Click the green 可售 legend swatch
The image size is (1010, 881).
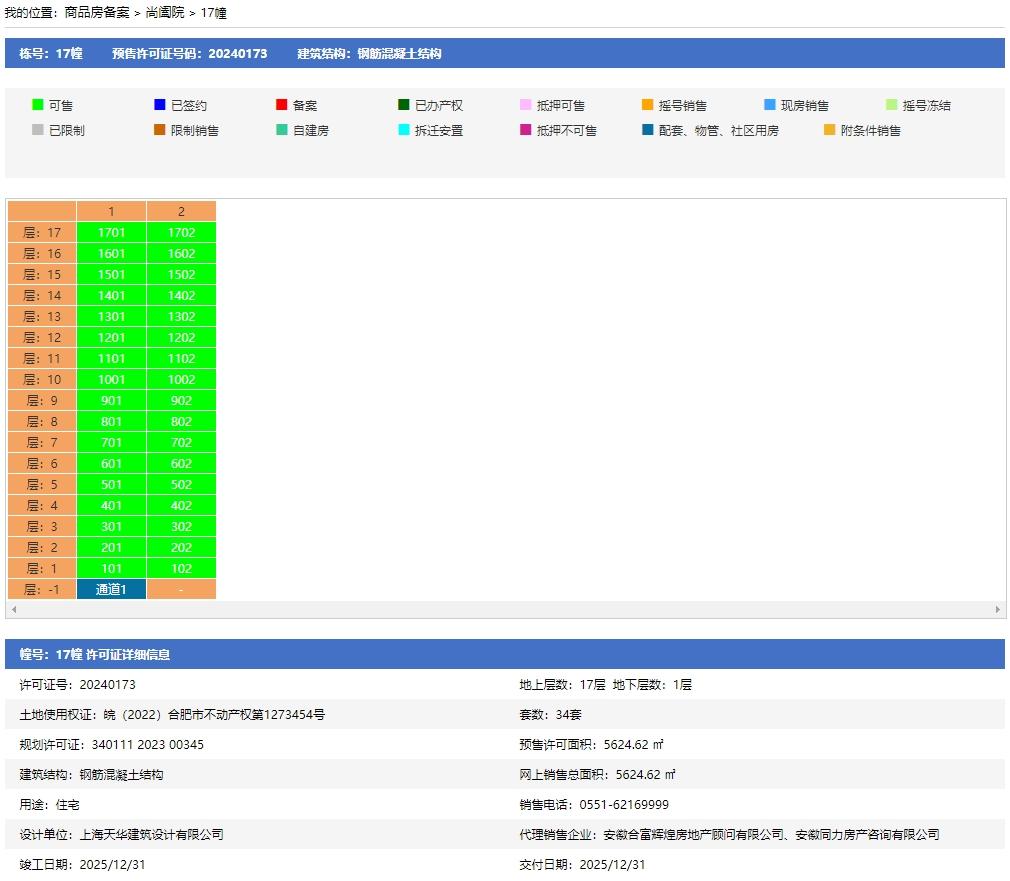(38, 105)
